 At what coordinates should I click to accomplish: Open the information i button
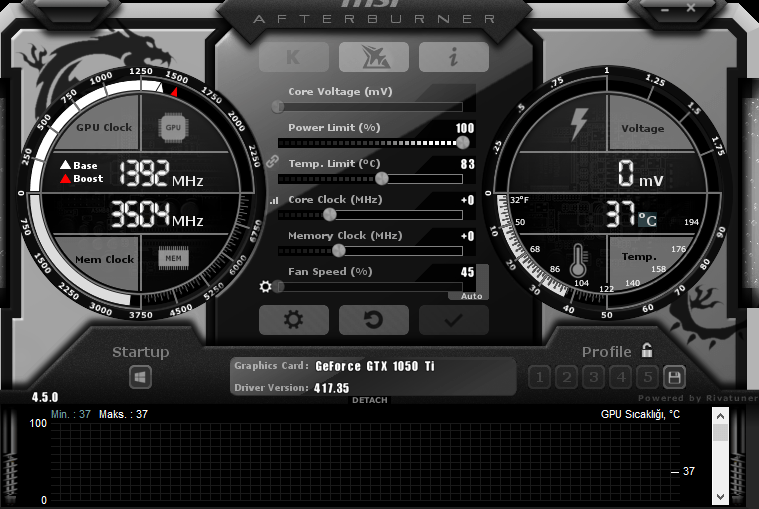(454, 57)
